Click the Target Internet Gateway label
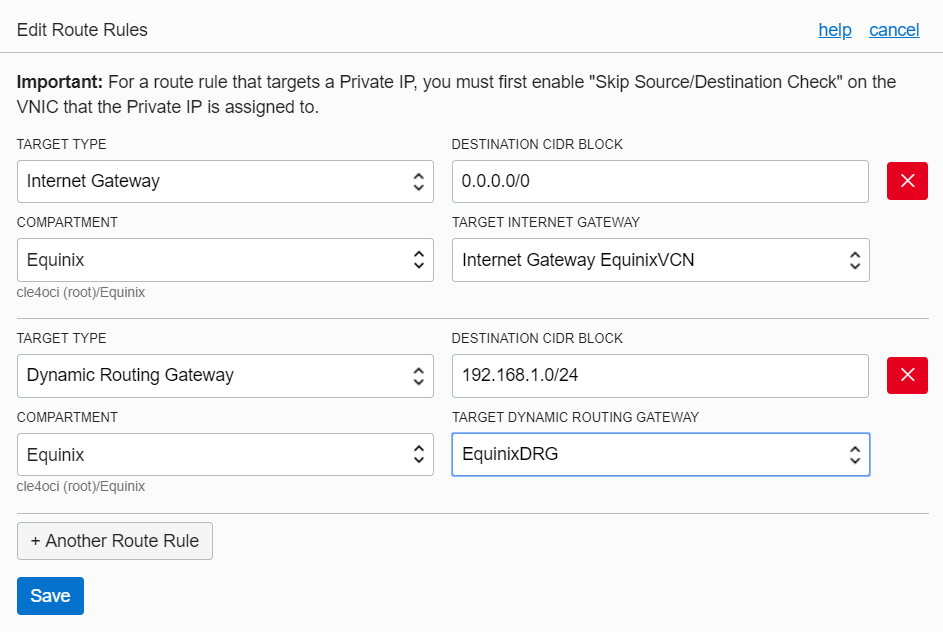 [x=546, y=222]
